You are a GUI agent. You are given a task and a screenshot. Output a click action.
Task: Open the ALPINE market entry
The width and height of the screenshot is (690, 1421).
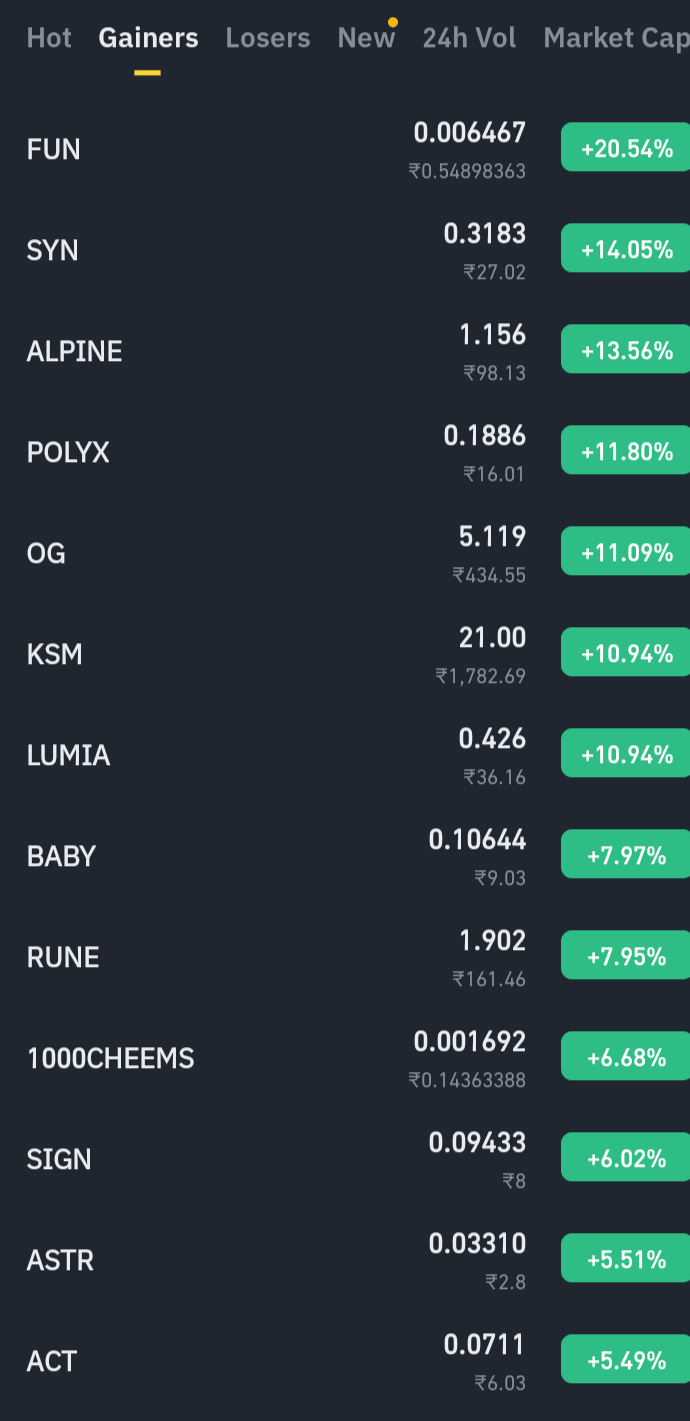click(345, 352)
